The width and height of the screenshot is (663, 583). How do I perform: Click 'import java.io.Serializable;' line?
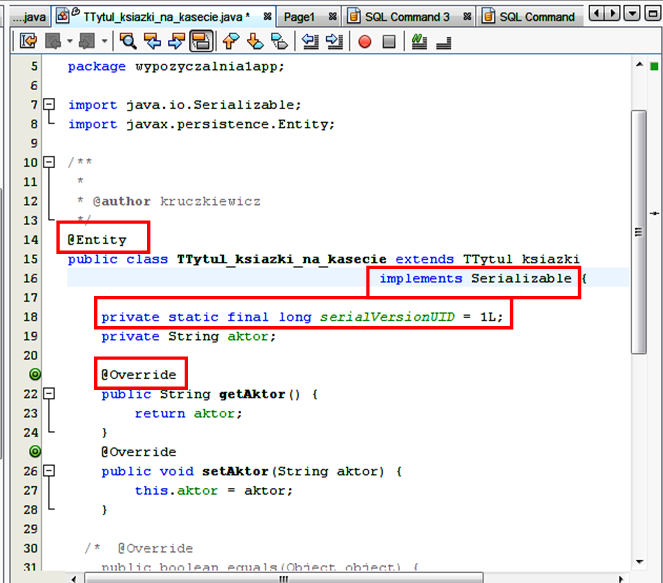point(184,104)
